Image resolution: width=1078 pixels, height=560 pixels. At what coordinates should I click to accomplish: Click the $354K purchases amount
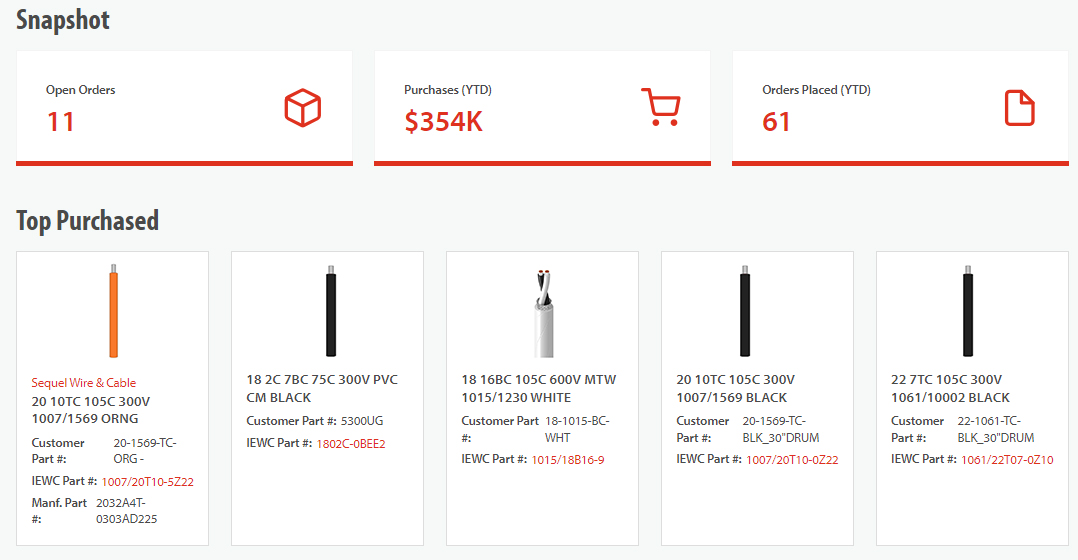click(x=443, y=122)
